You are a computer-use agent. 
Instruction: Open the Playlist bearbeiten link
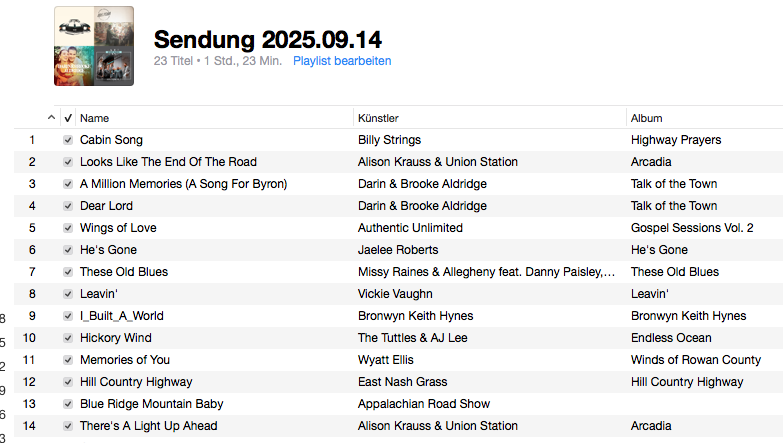[x=342, y=61]
